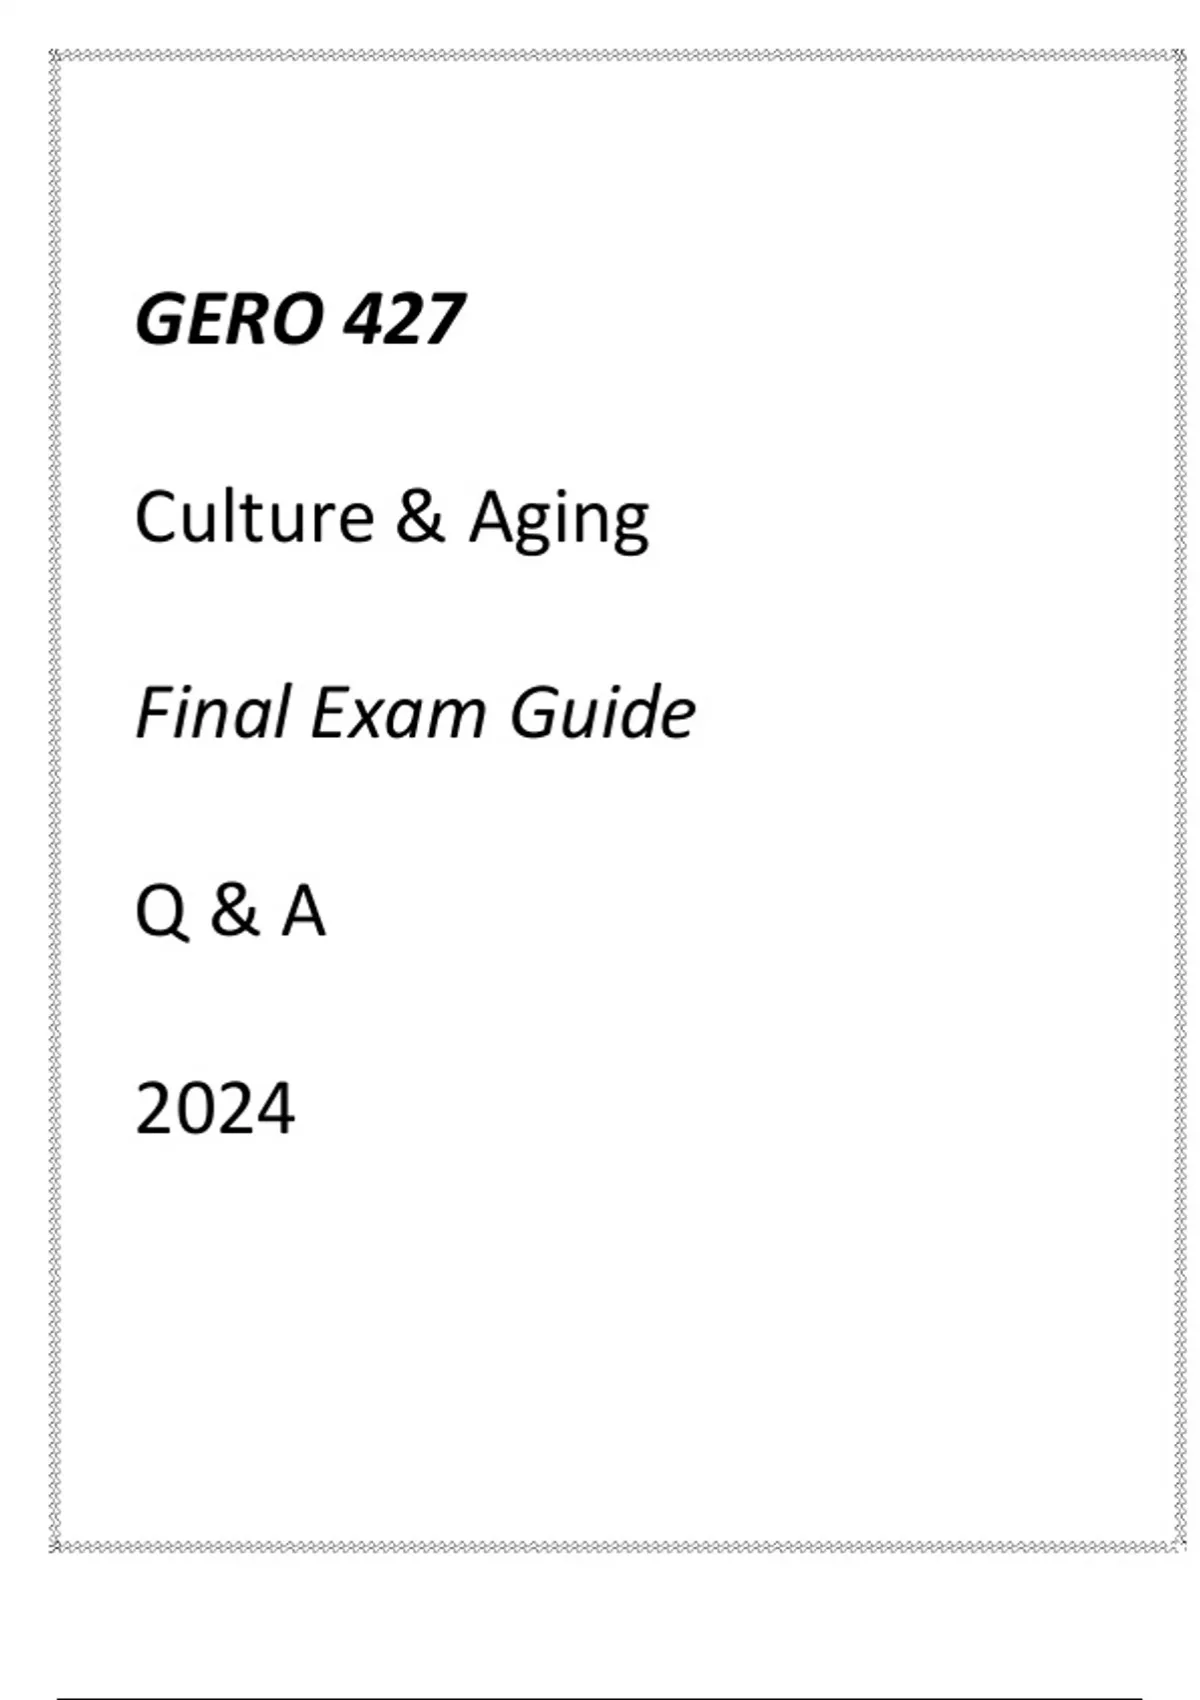Screen dimensions: 1200x1700
Task: Click the horizontal line below the page border
Action: click(x=600, y=1697)
